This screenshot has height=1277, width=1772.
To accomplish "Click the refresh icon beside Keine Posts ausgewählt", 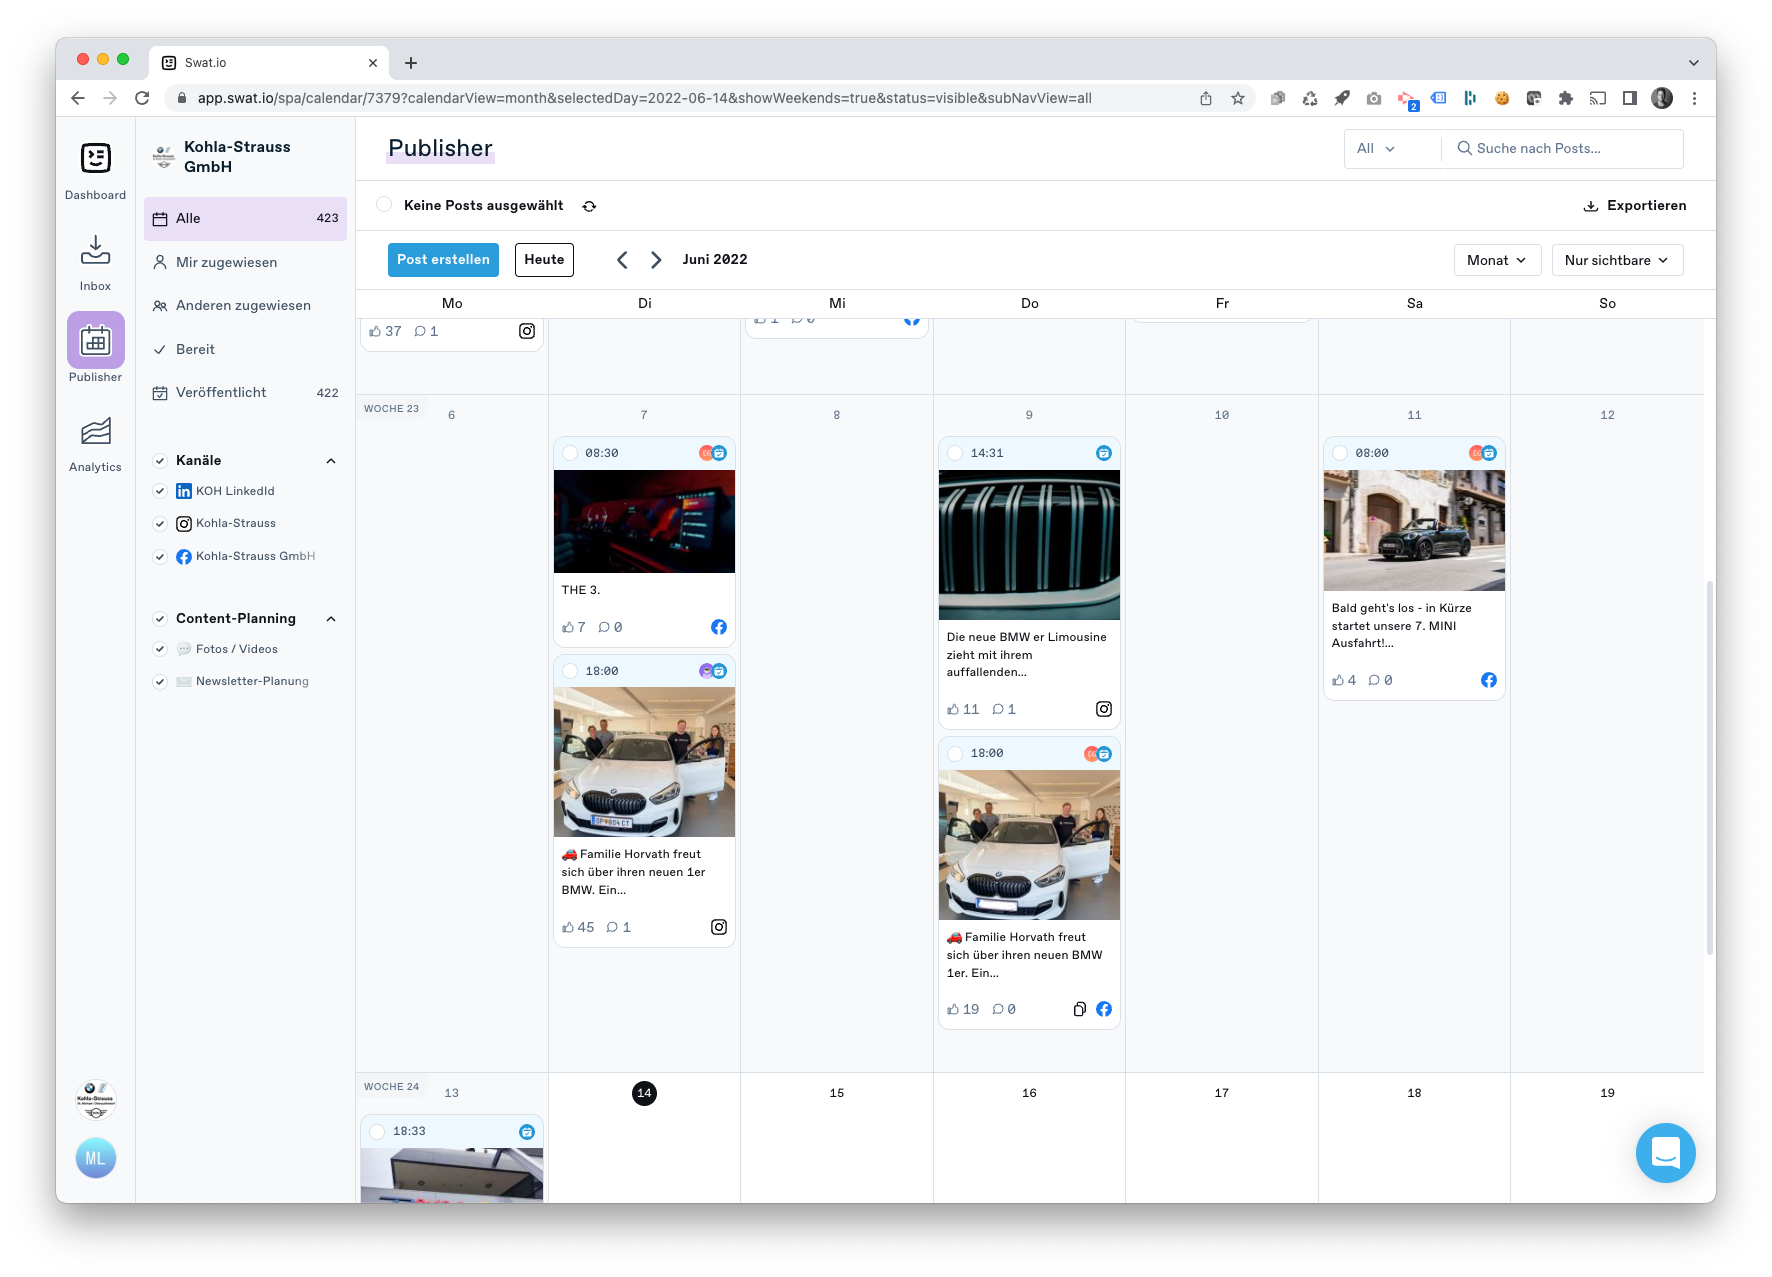I will click(x=589, y=206).
